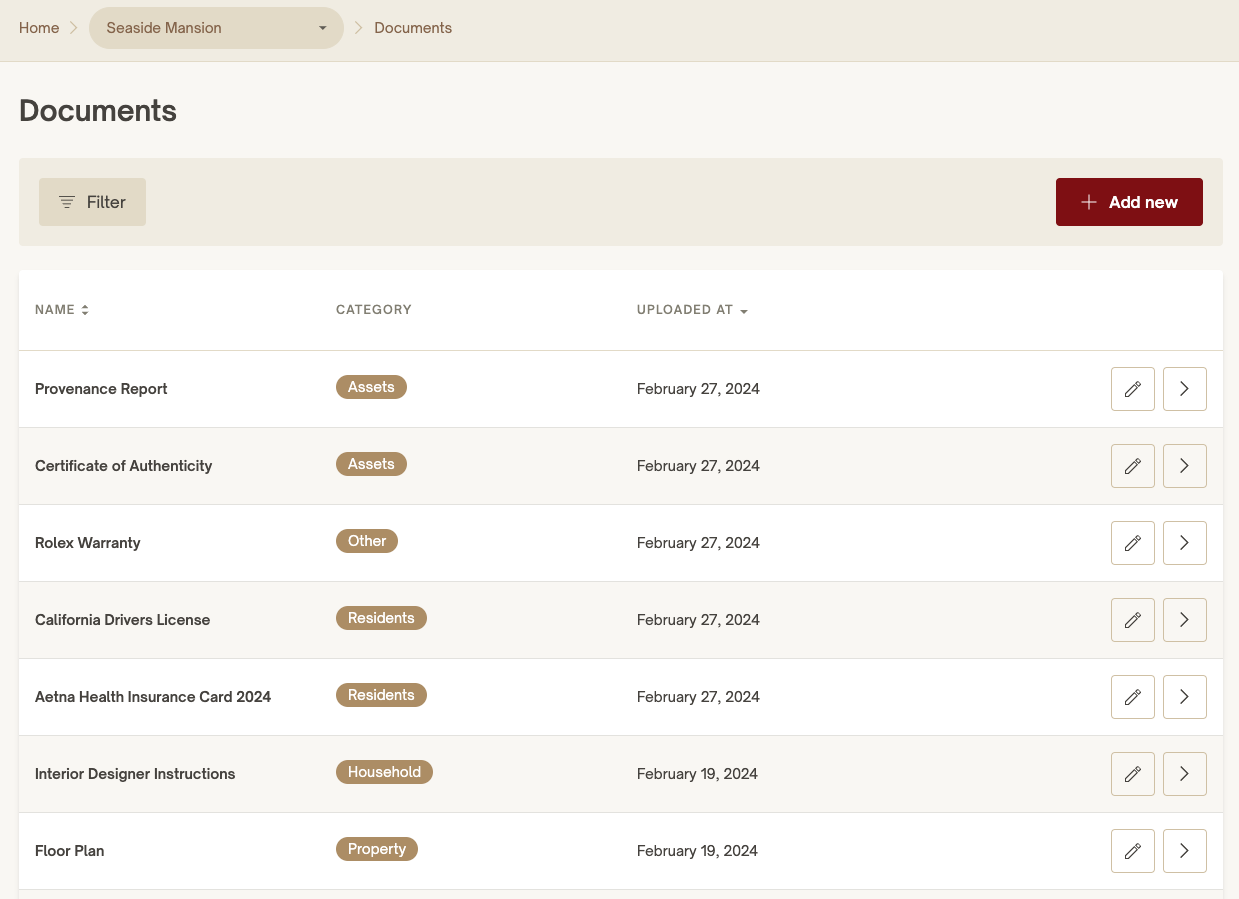Click the Property tag on Floor Plan

376,849
